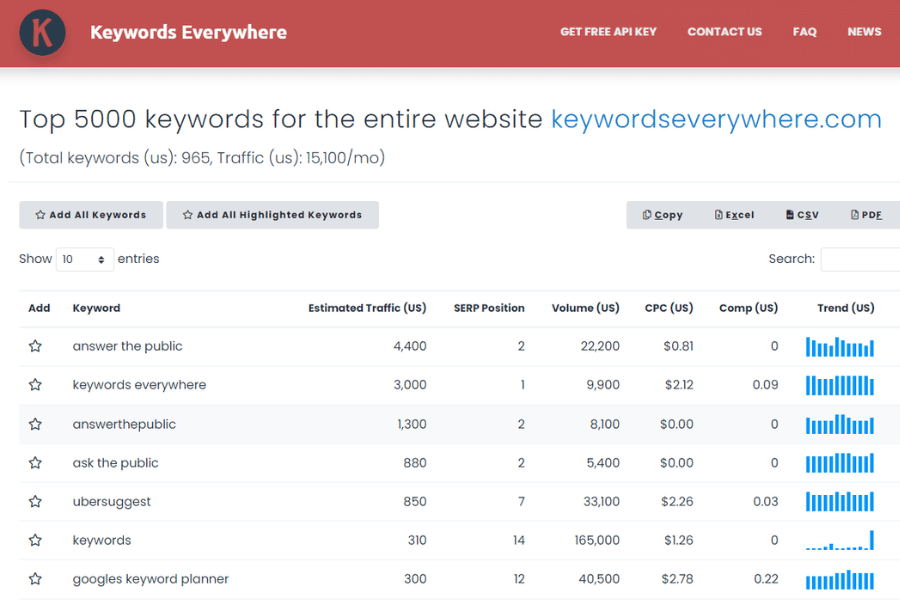Click the Keywords Everywhere logo icon
The width and height of the screenshot is (900, 600).
(x=42, y=32)
